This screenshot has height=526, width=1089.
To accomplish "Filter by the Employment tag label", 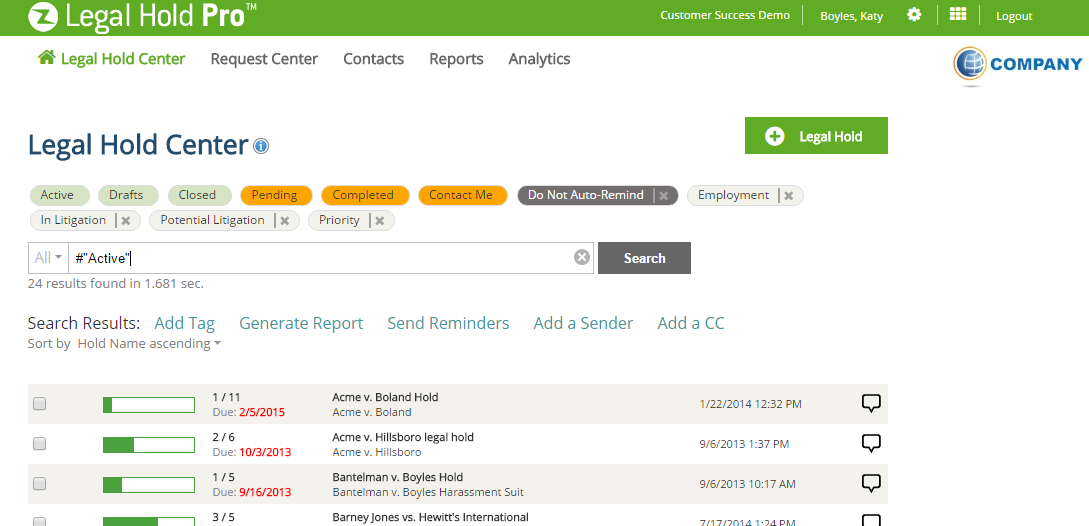I will click(x=733, y=195).
